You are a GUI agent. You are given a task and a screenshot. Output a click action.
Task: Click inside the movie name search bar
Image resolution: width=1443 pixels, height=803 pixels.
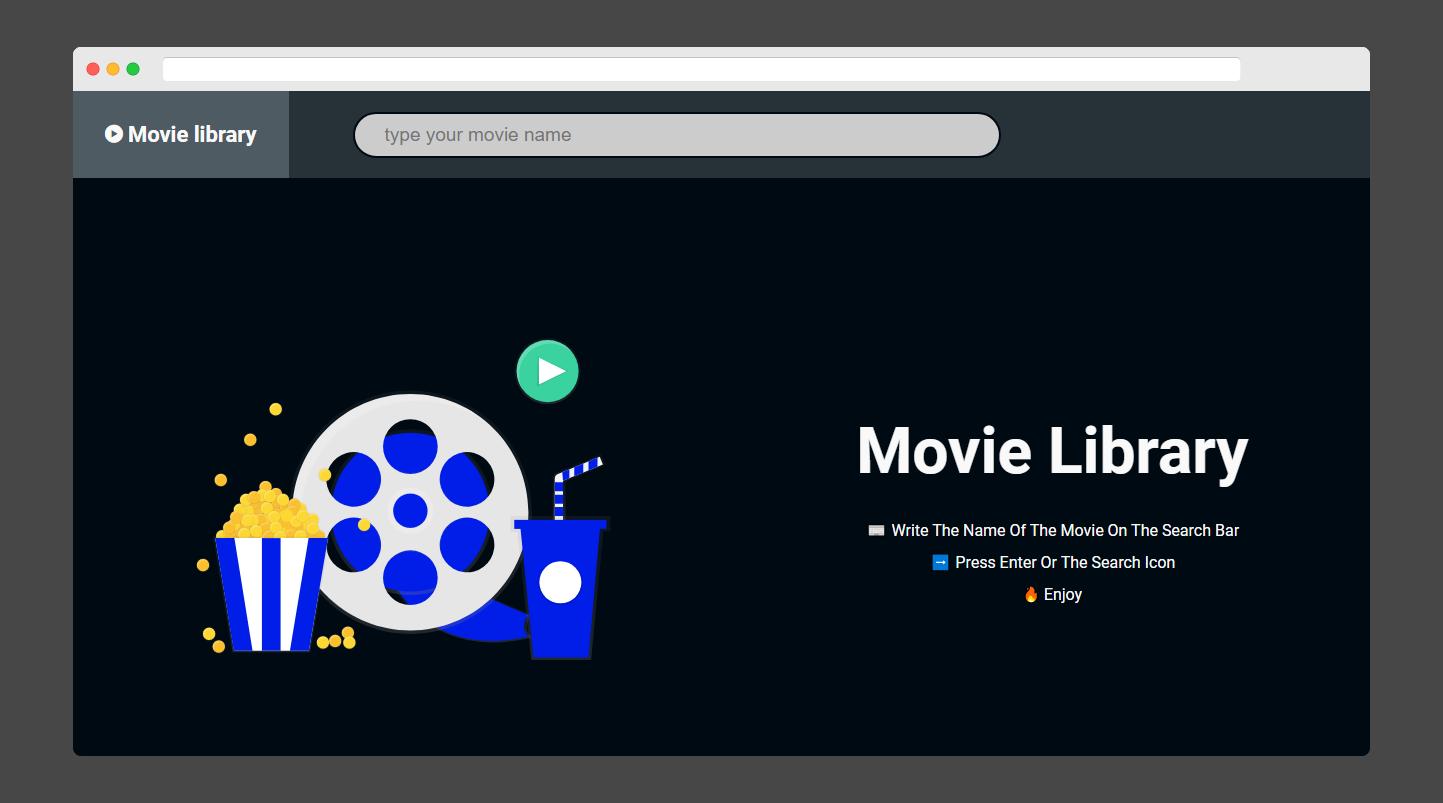[676, 134]
